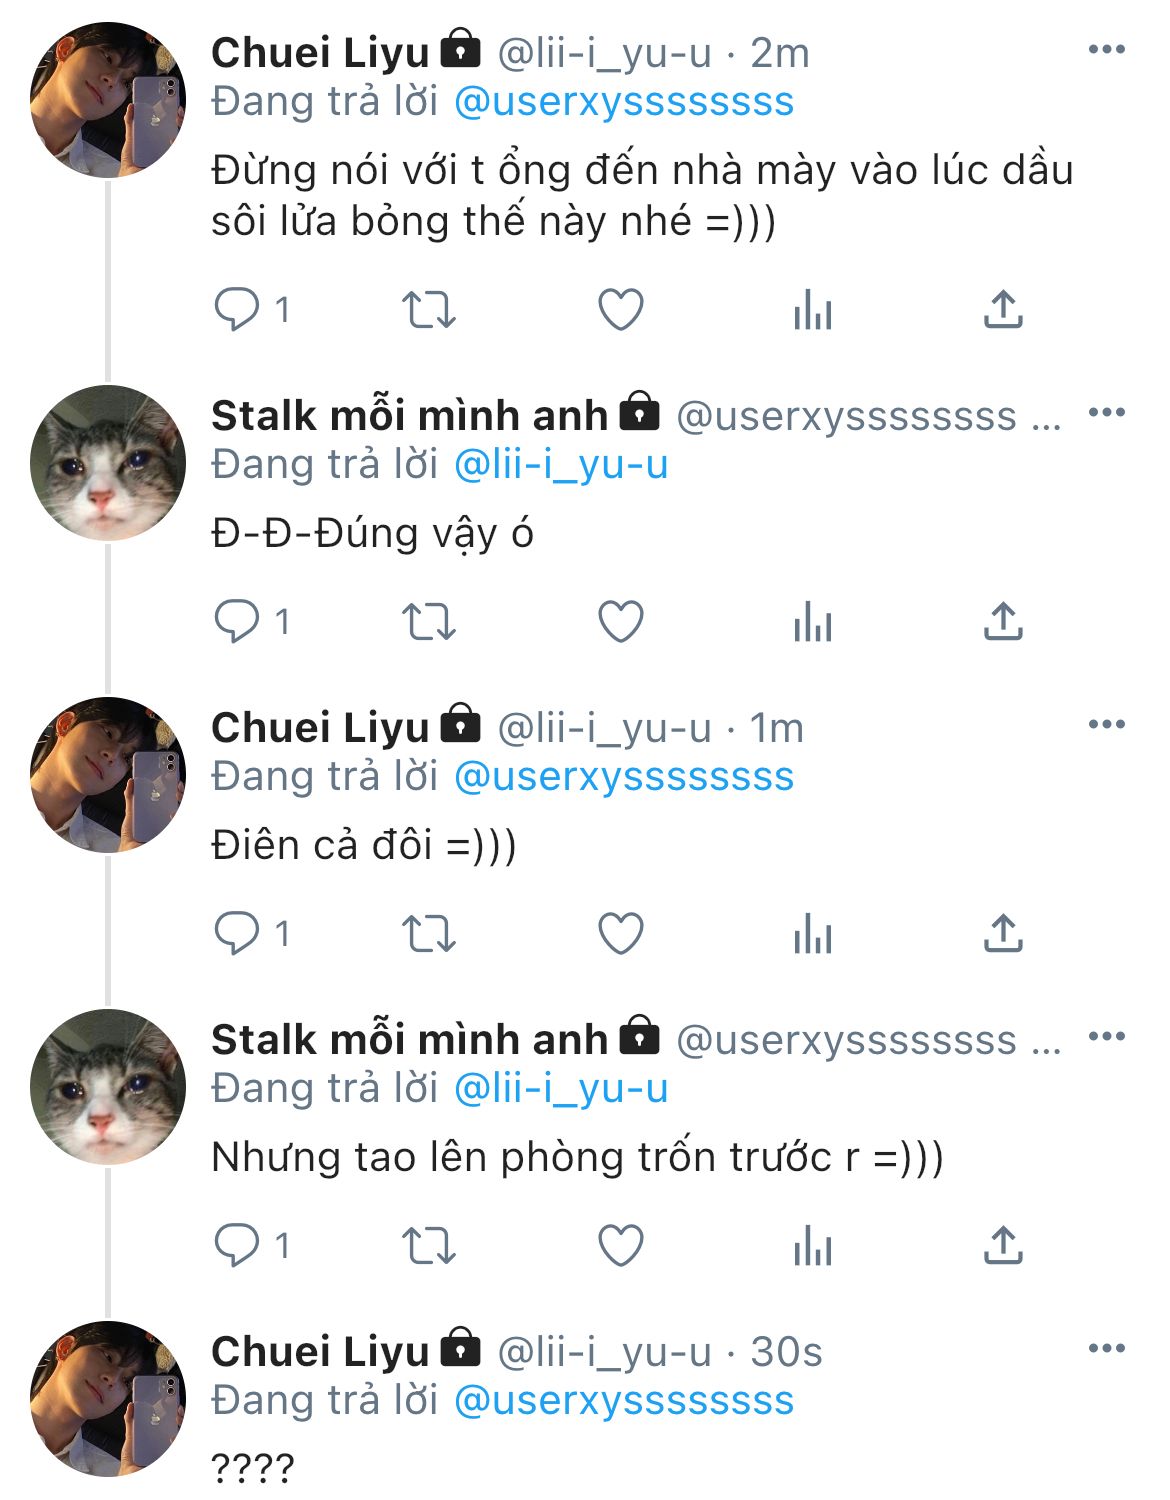
Task: Like the first tweet by Chuei Liyu
Action: click(620, 310)
